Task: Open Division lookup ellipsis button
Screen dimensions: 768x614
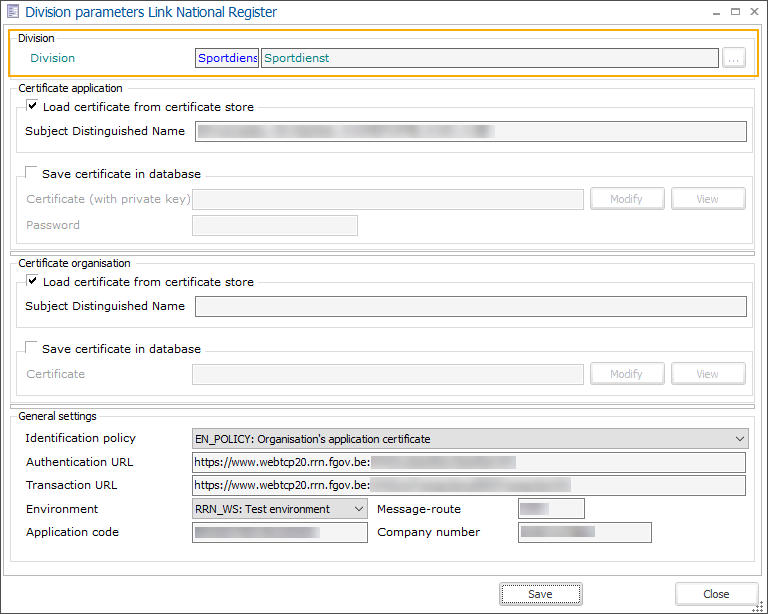Action: 733,58
